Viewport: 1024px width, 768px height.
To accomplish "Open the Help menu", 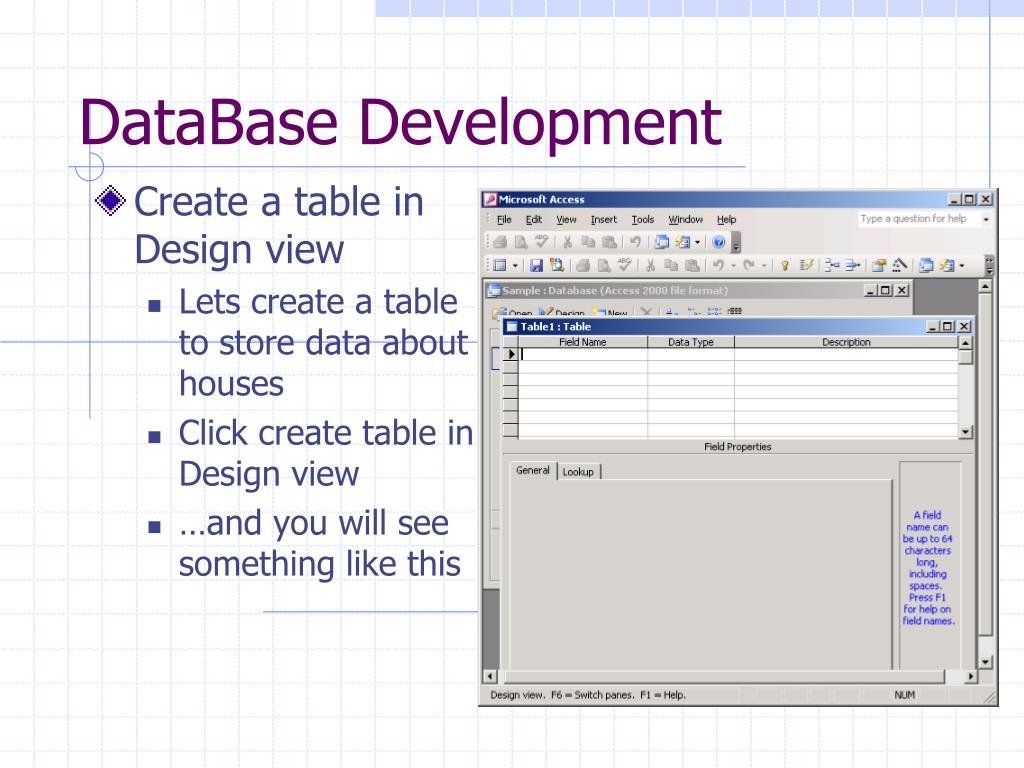I will [x=726, y=219].
